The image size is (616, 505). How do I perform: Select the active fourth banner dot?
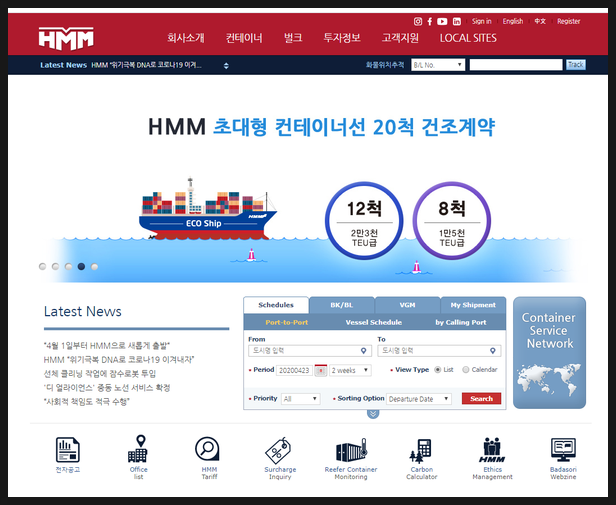pos(81,267)
